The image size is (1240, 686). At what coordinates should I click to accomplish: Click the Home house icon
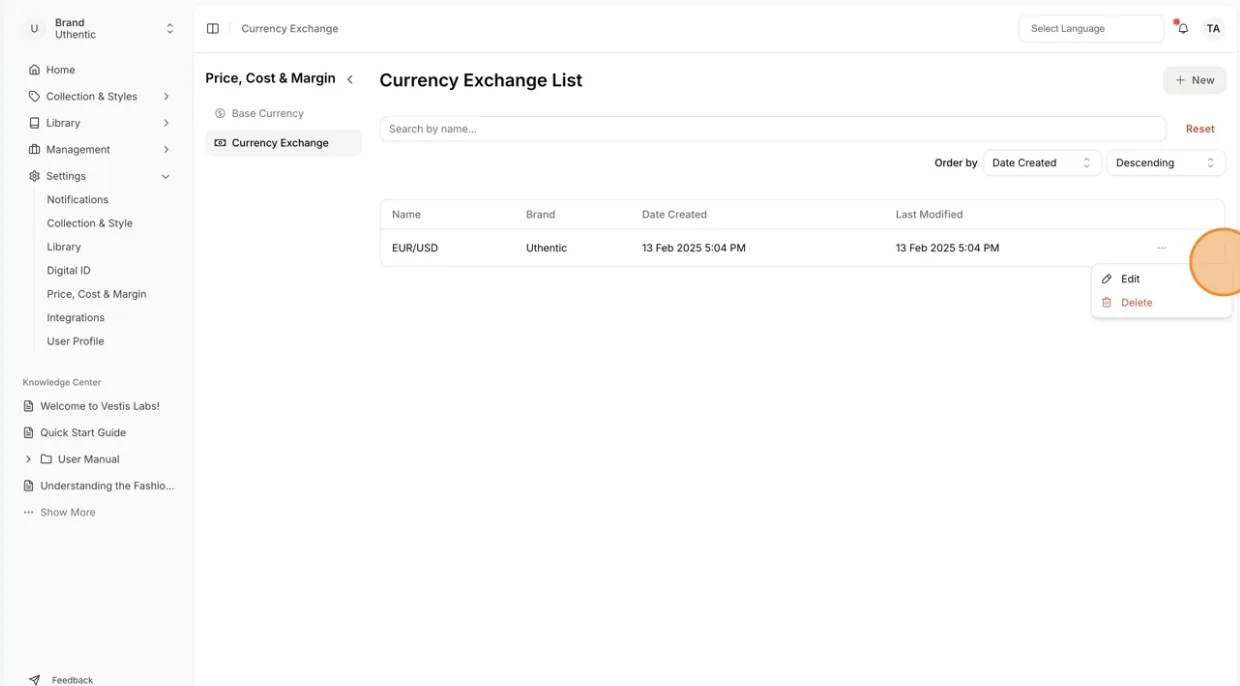[x=35, y=70]
